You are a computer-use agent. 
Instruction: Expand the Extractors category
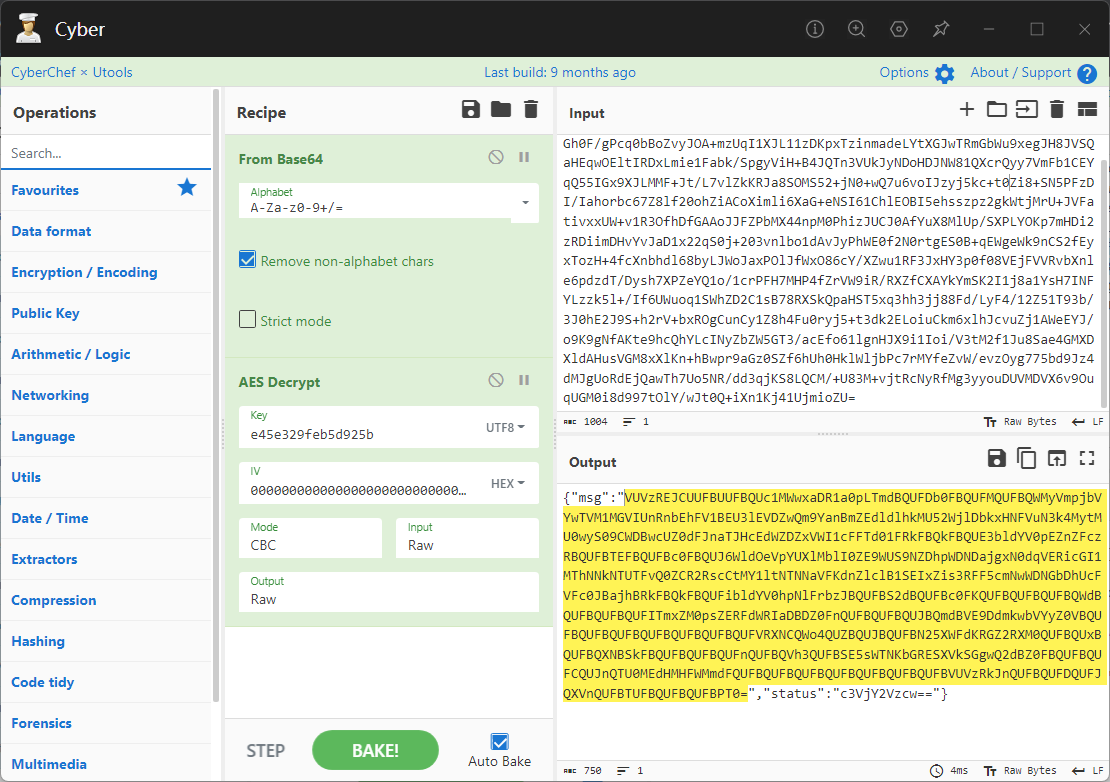click(106, 560)
